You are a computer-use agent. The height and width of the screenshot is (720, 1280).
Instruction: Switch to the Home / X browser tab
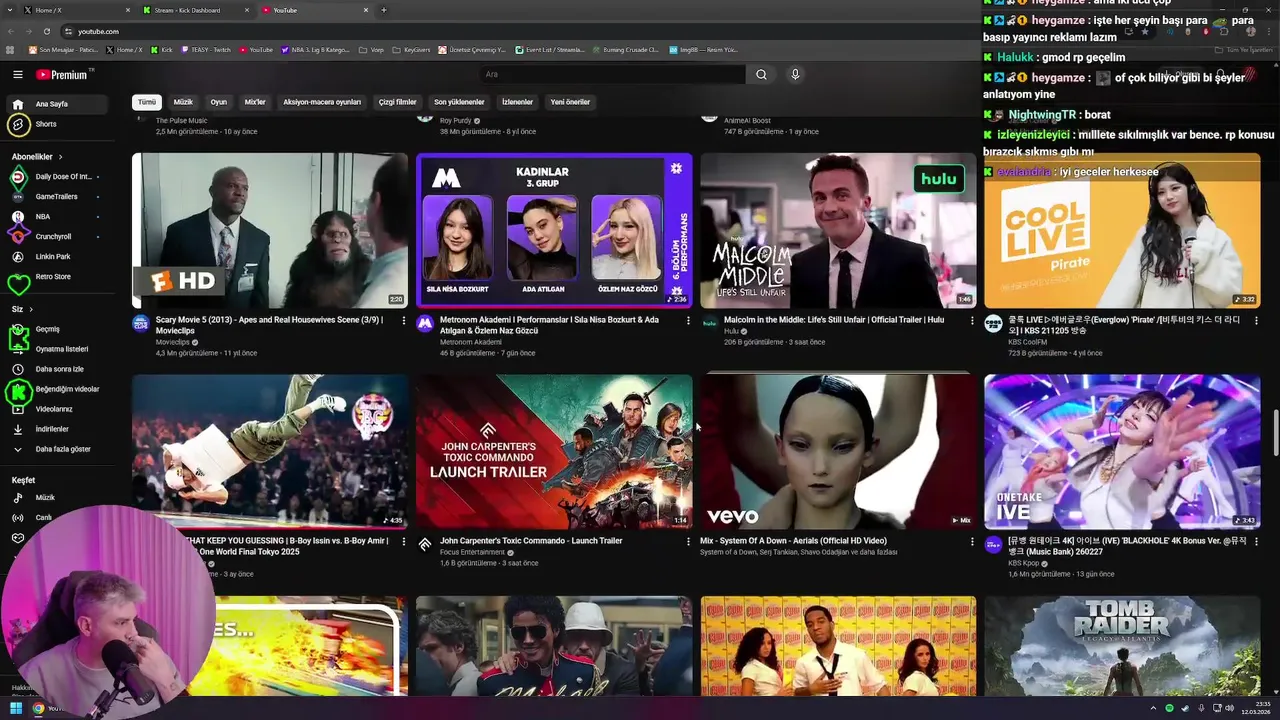pyautogui.click(x=76, y=10)
